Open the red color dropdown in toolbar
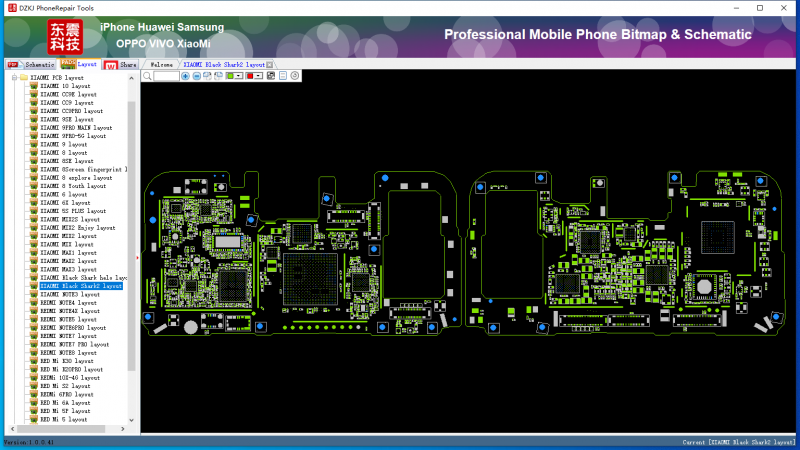This screenshot has height=450, width=800. [x=260, y=76]
